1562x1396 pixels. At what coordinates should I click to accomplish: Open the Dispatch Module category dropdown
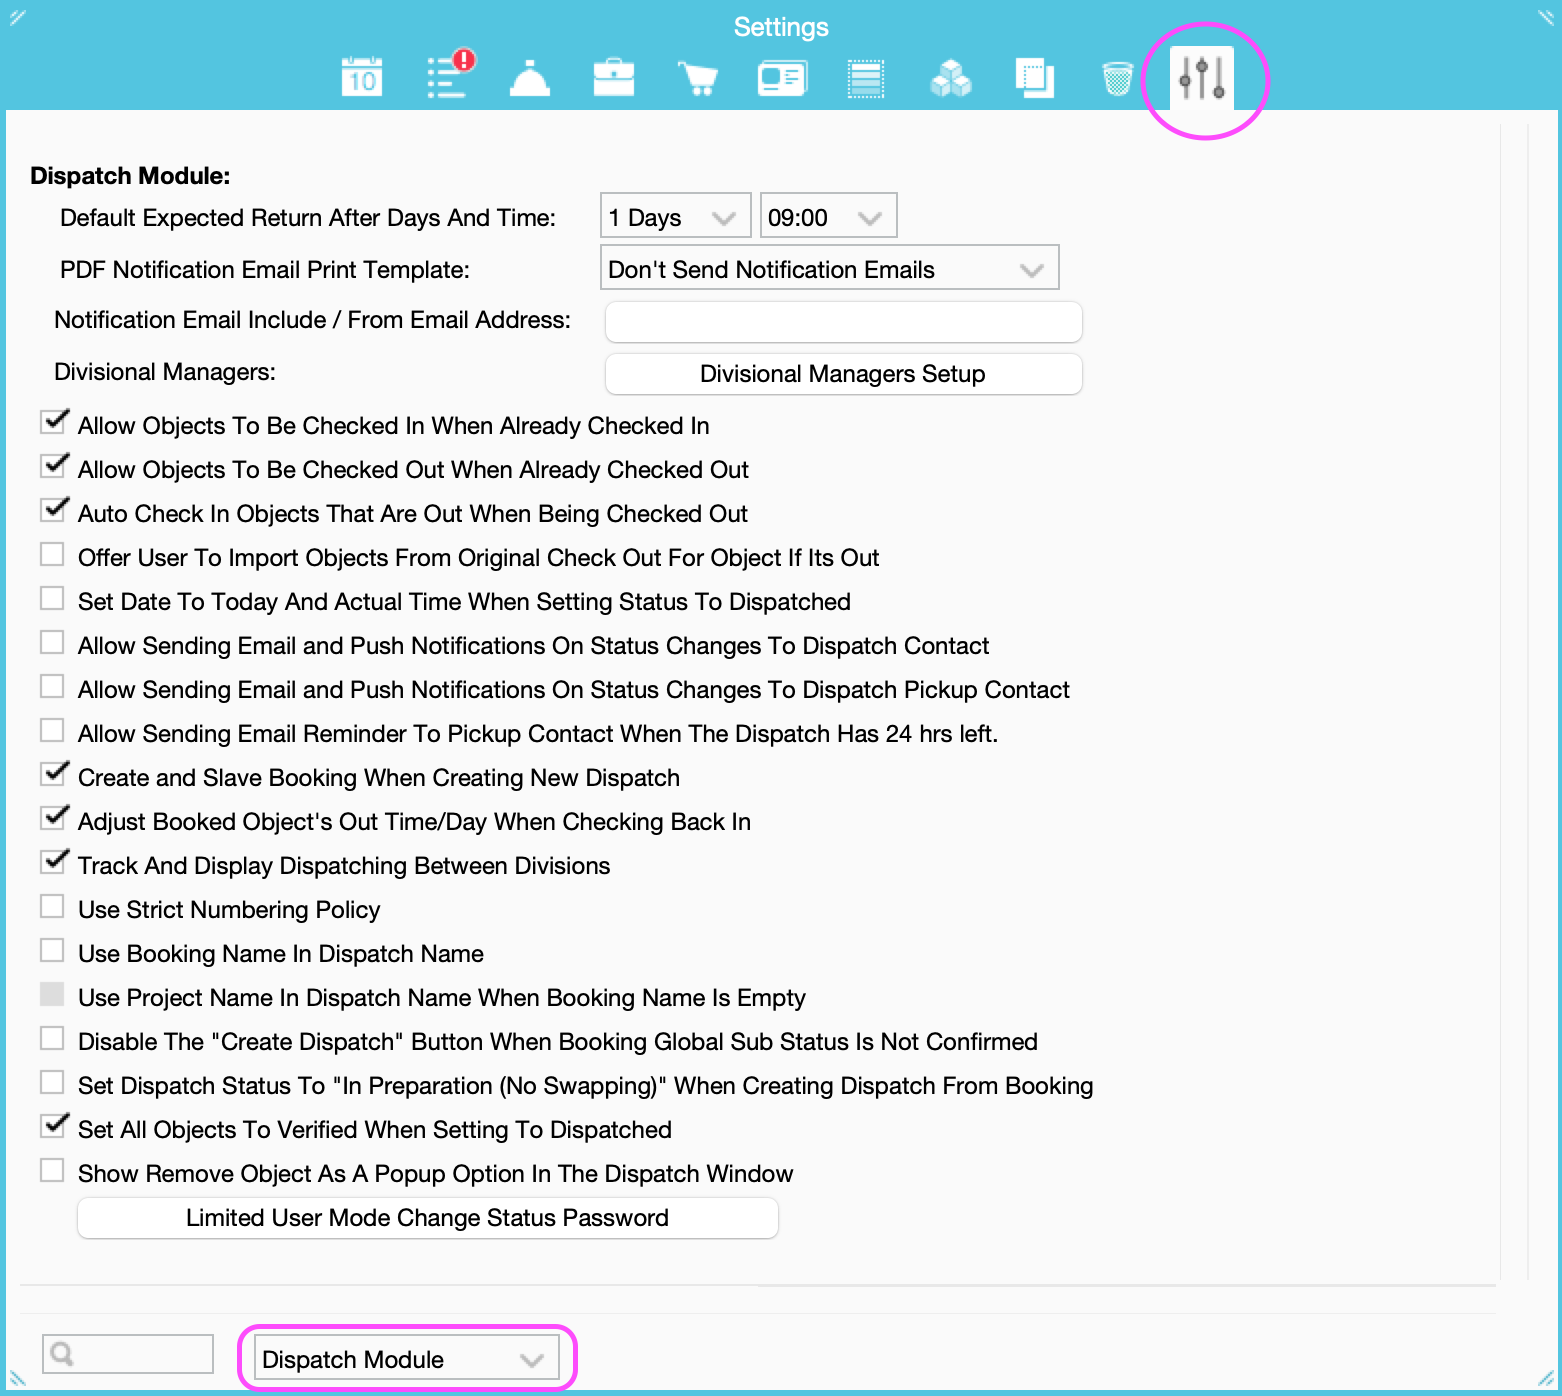click(406, 1358)
